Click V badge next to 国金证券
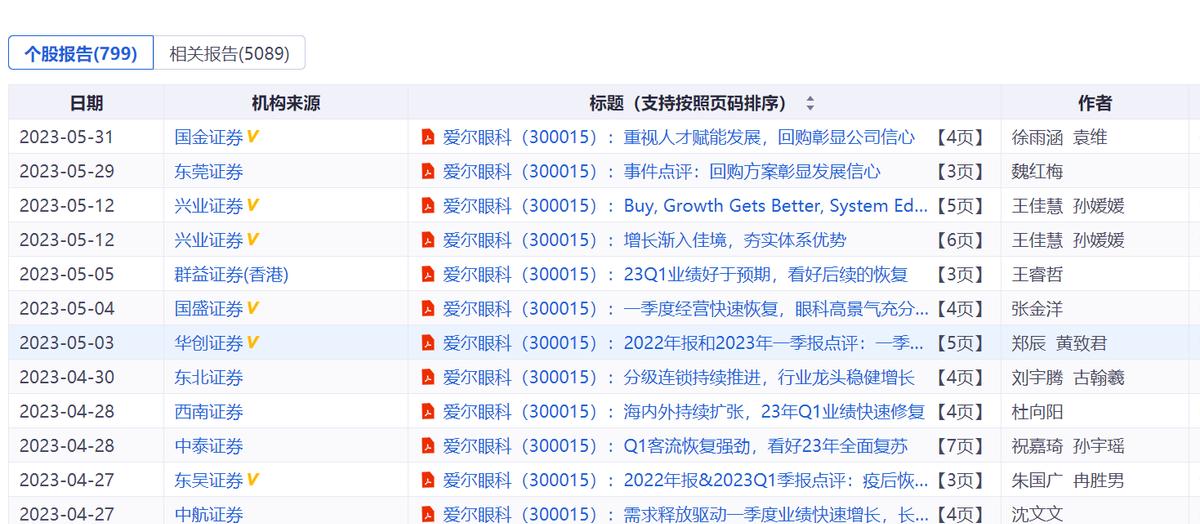Viewport: 1200px width, 524px height. point(253,137)
